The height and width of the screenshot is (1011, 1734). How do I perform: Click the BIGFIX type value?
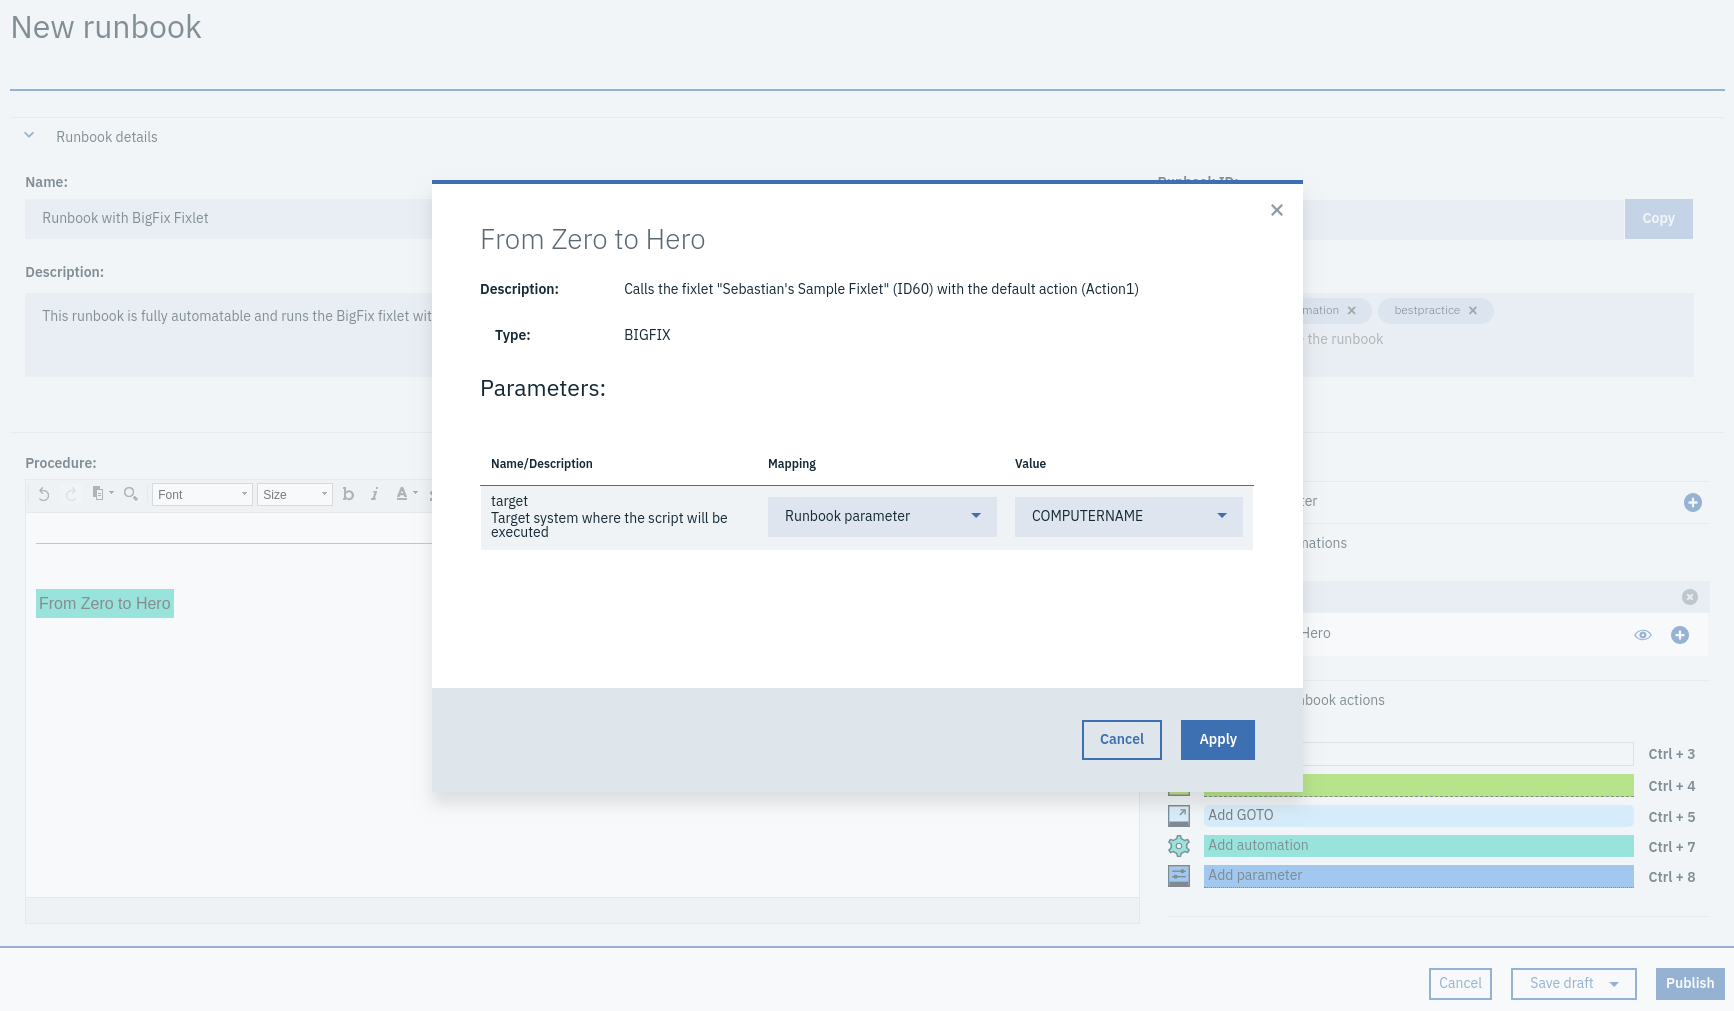pos(647,335)
